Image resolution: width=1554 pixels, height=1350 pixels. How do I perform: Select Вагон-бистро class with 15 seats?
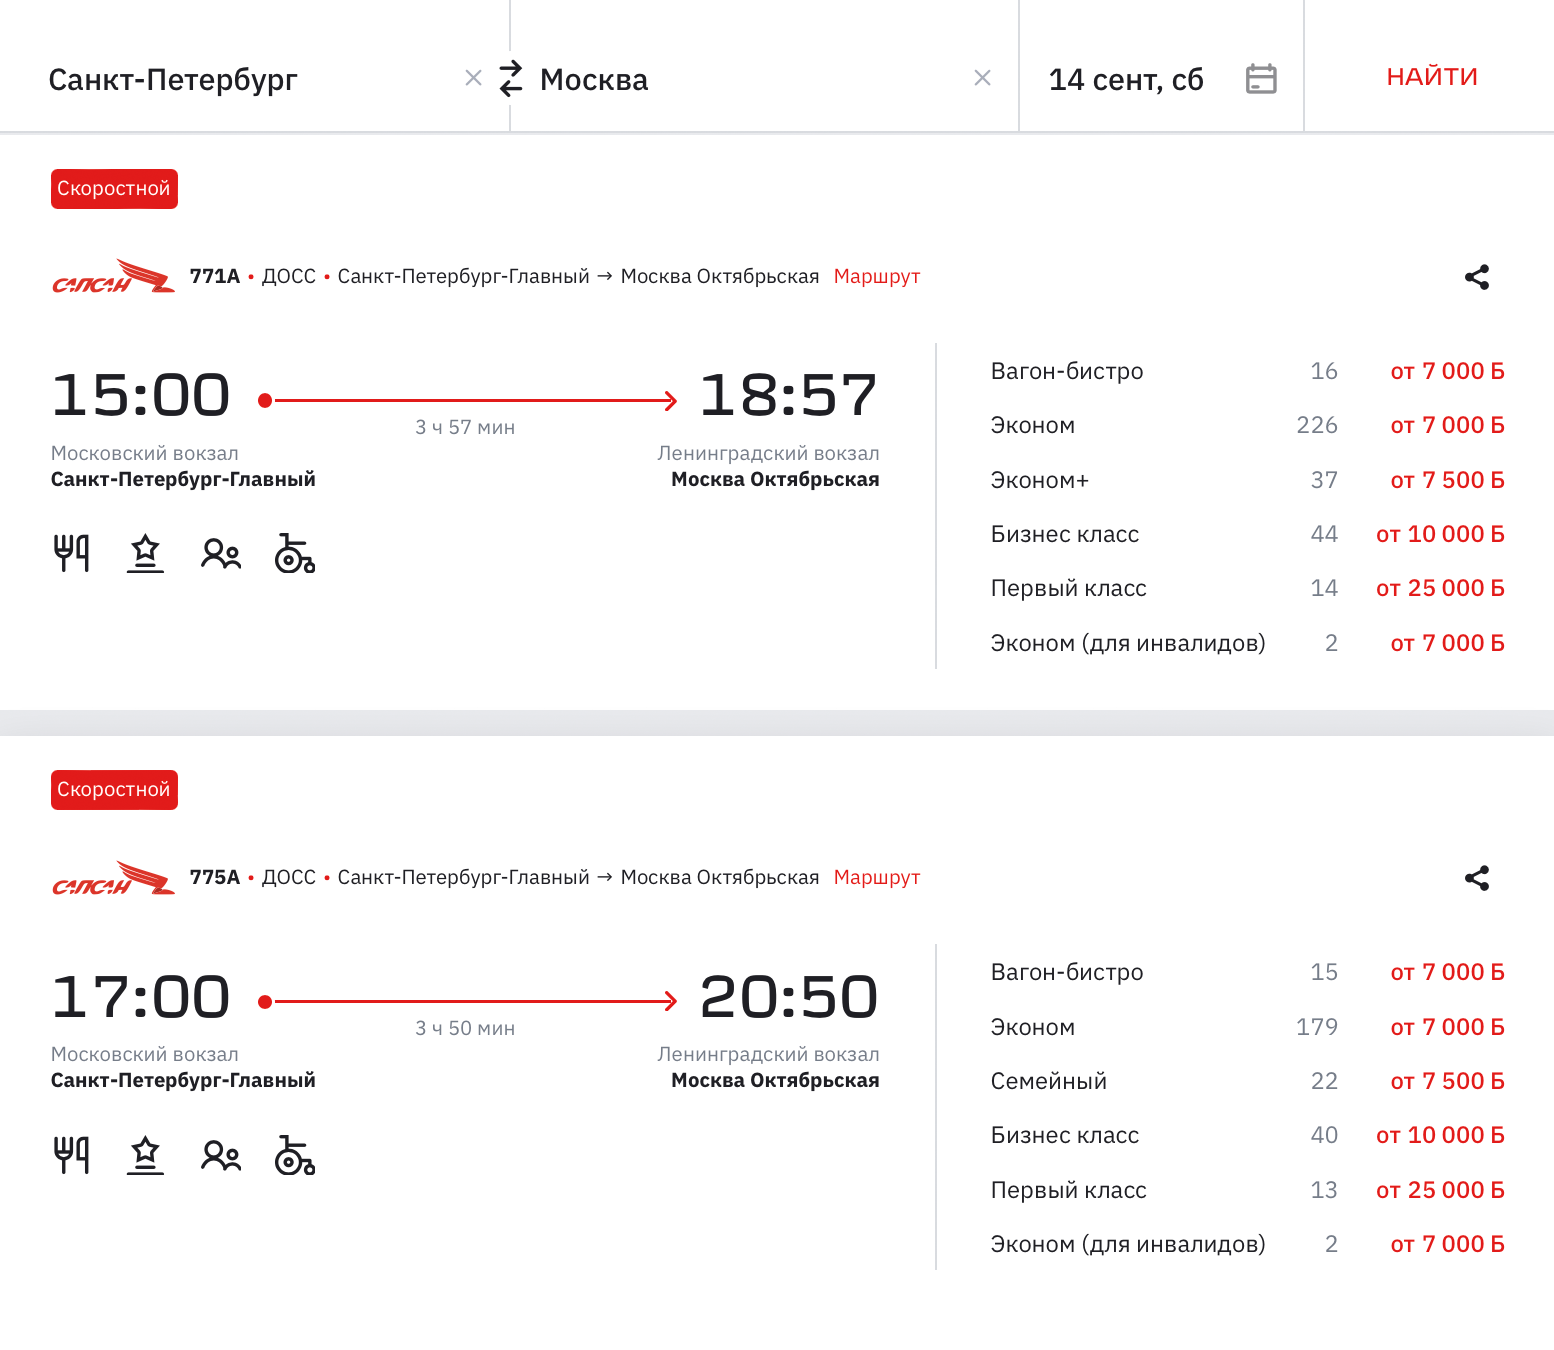[1247, 972]
